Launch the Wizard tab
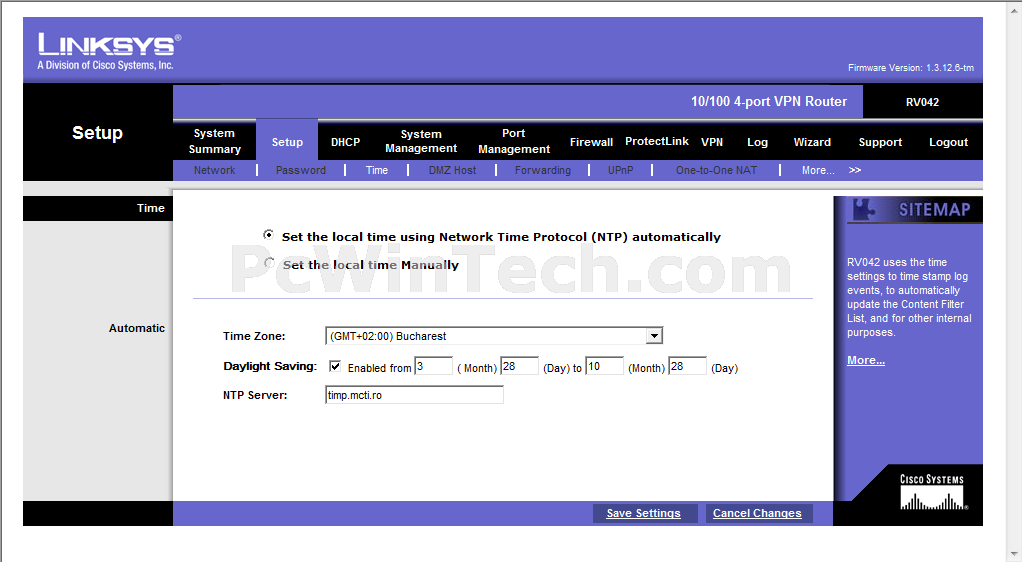The height and width of the screenshot is (562, 1022). (x=812, y=142)
